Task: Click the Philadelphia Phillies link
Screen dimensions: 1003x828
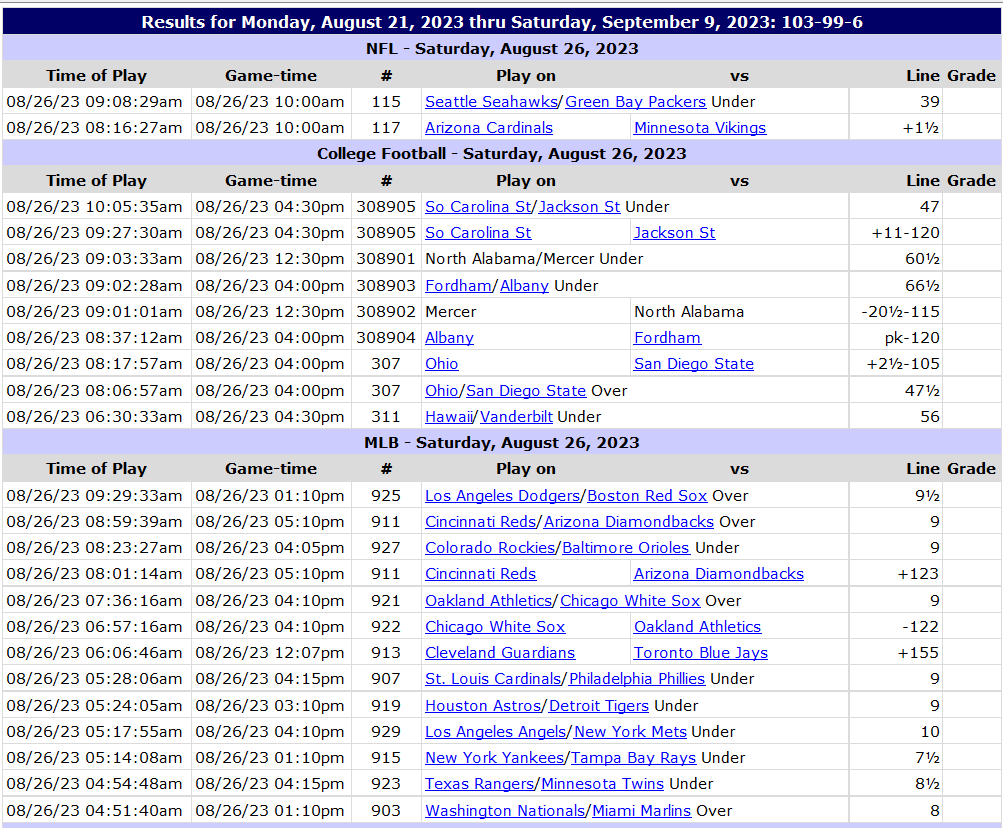Action: 637,679
